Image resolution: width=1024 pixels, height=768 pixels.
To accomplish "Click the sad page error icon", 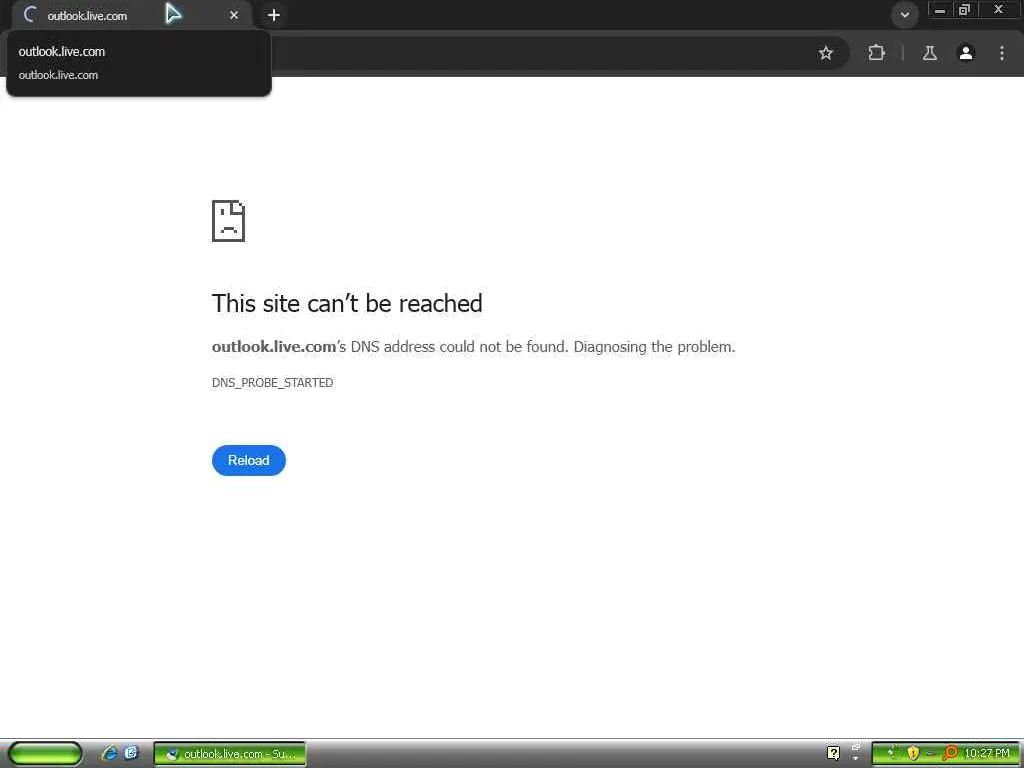I will click(228, 221).
